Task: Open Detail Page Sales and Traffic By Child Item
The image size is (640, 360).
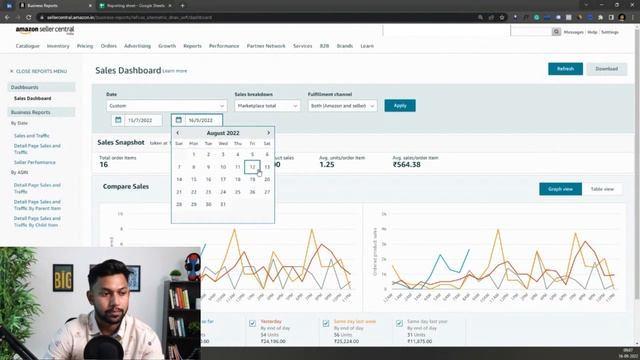Action: [x=37, y=222]
